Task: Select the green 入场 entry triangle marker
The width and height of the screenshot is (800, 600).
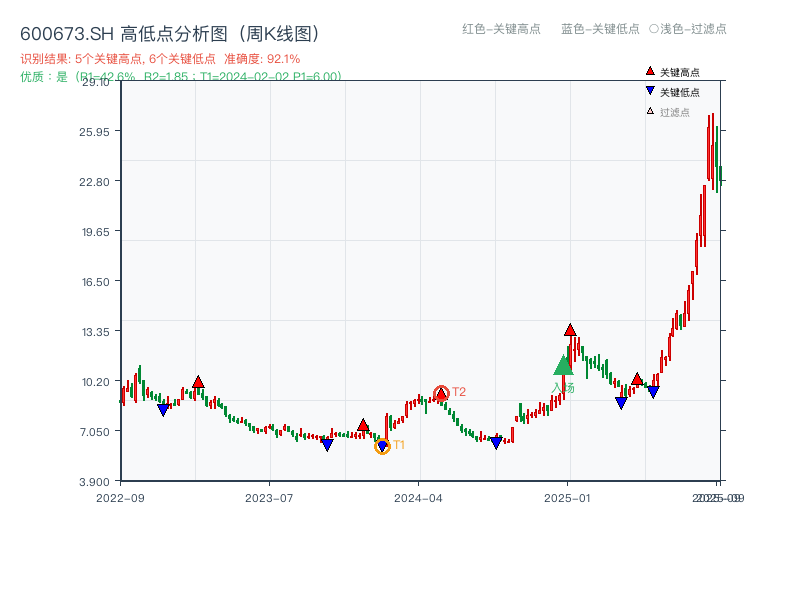Action: [x=563, y=365]
